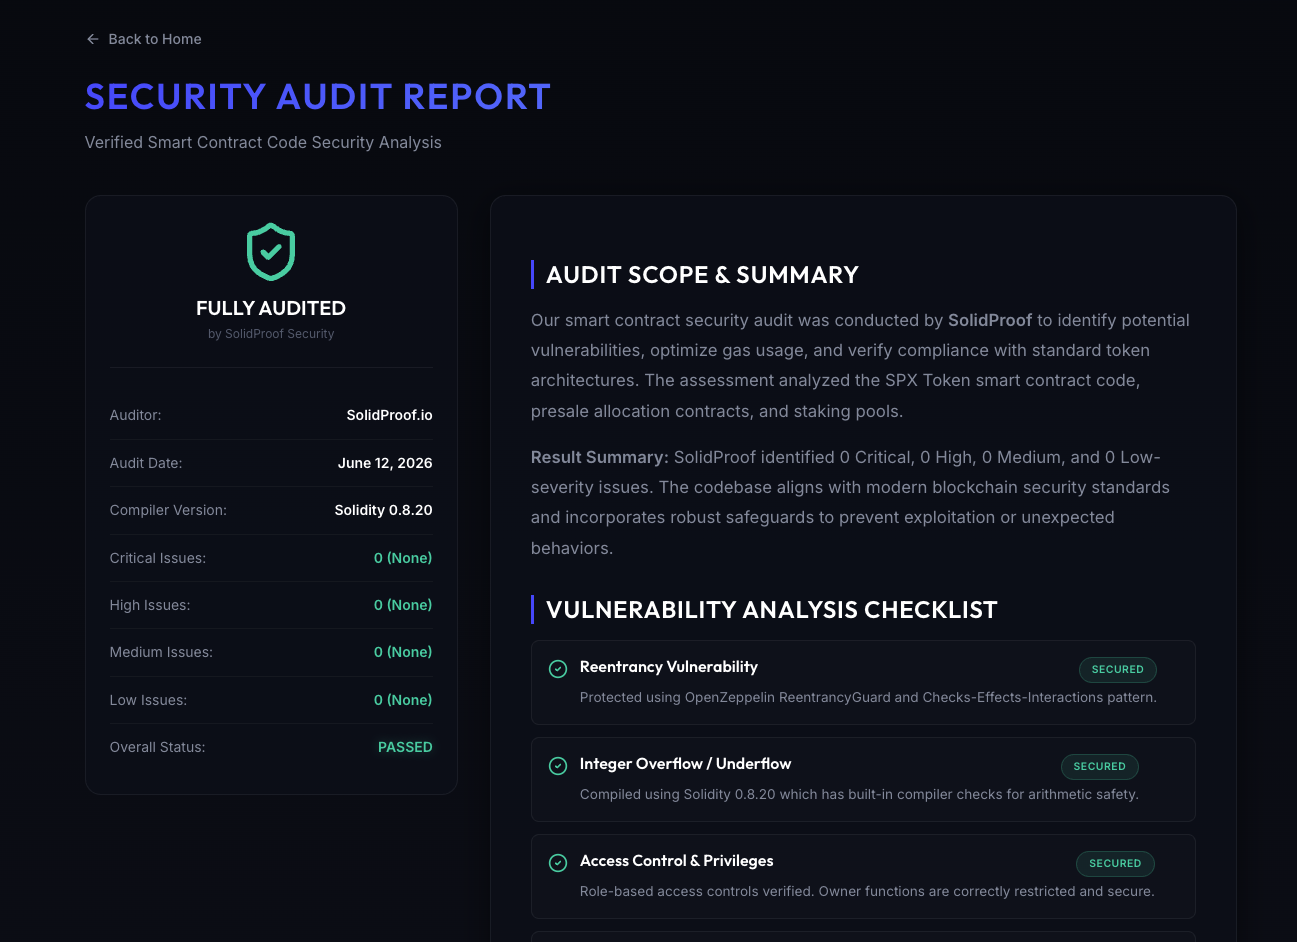Click the bold SolidProof name in summary paragraph

(990, 320)
